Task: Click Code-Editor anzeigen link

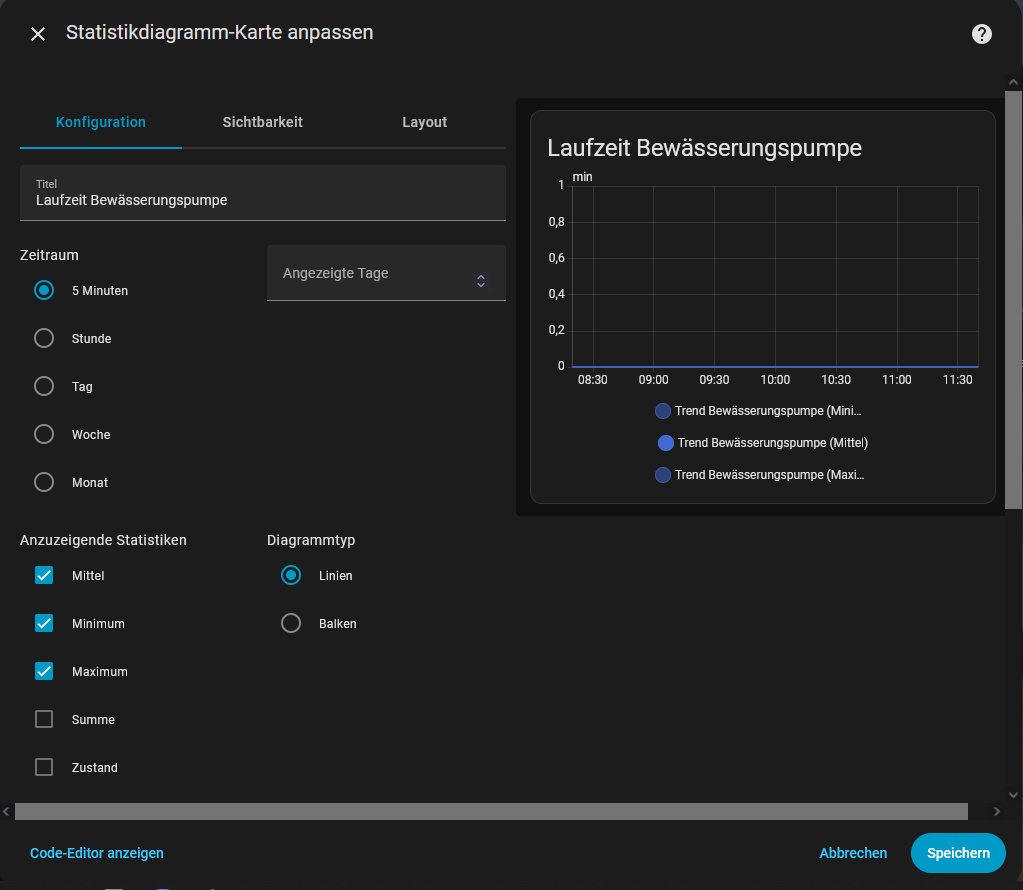Action: (97, 853)
